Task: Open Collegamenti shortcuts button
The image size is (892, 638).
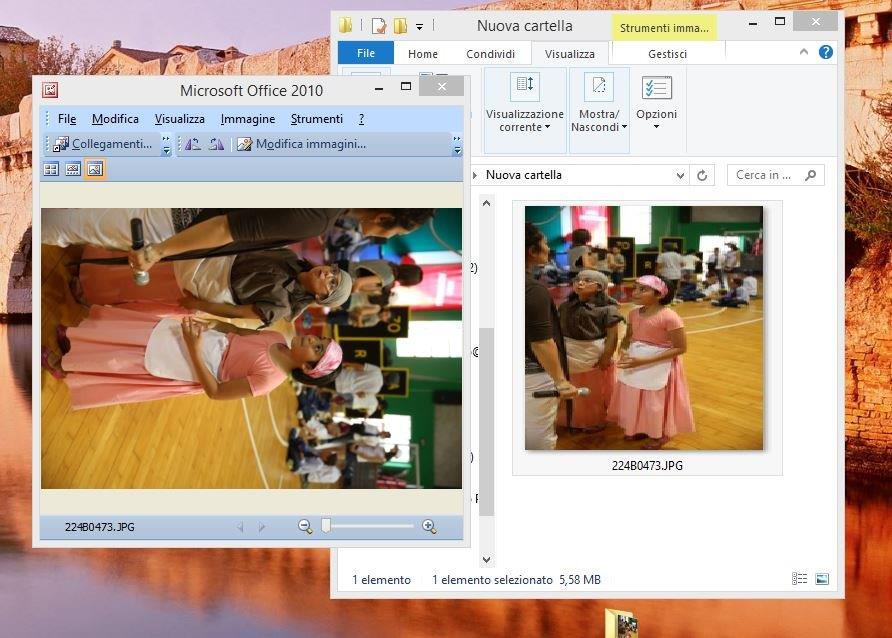Action: 102,144
